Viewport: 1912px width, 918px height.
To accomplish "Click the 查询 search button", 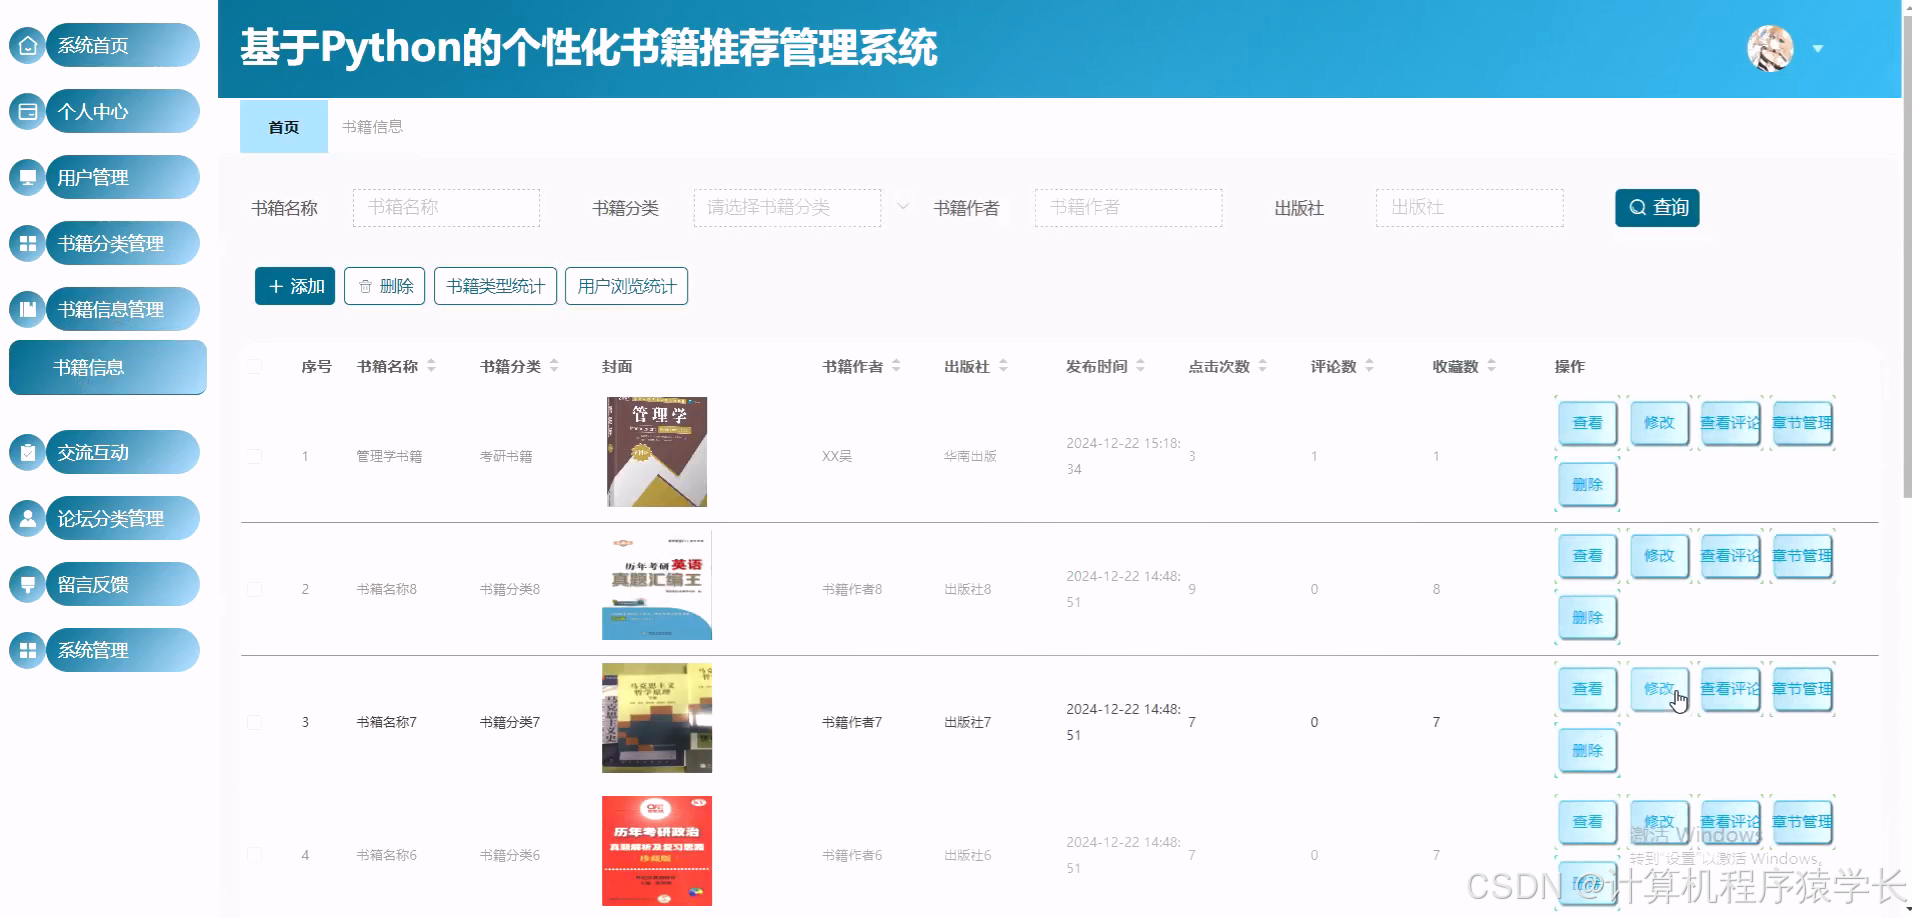I will tap(1657, 207).
